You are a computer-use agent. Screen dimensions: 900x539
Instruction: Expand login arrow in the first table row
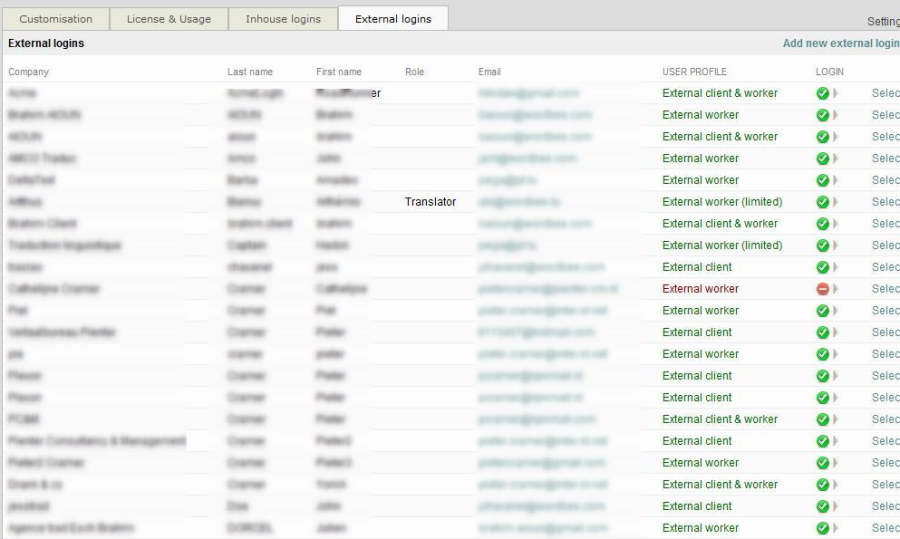[x=836, y=93]
